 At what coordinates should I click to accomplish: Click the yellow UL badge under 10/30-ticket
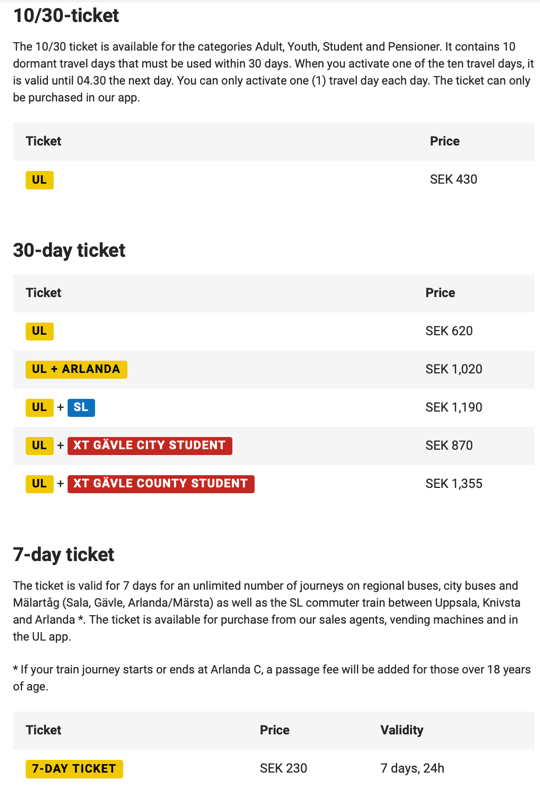tap(40, 180)
